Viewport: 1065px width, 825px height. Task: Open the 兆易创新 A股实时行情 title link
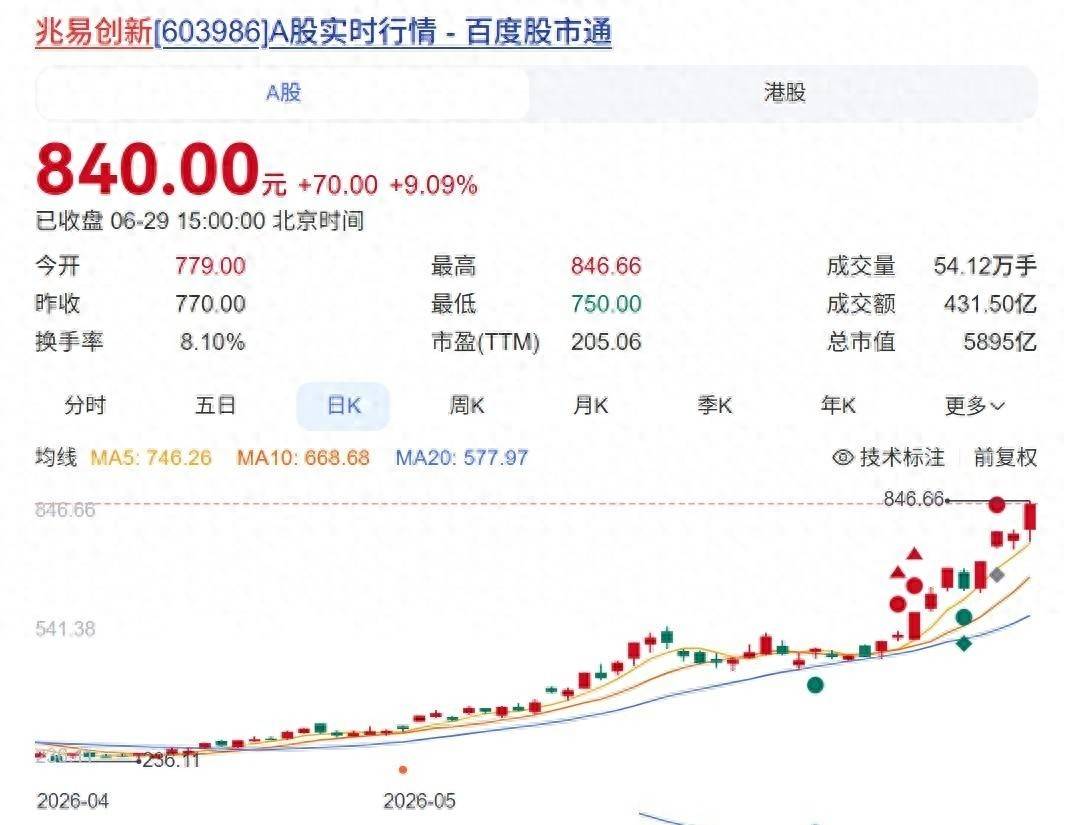323,32
